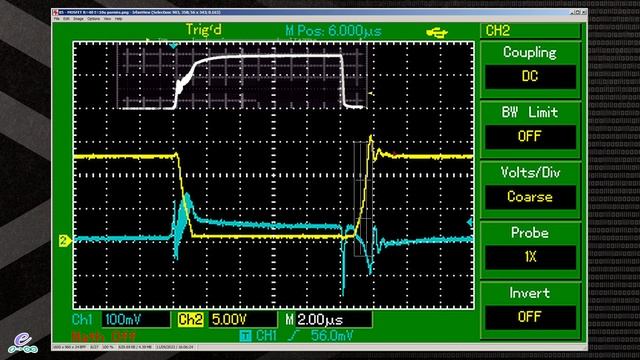Click the M Pos: 6.000µs readout
Image resolution: width=640 pixels, height=360 pixels.
(333, 31)
